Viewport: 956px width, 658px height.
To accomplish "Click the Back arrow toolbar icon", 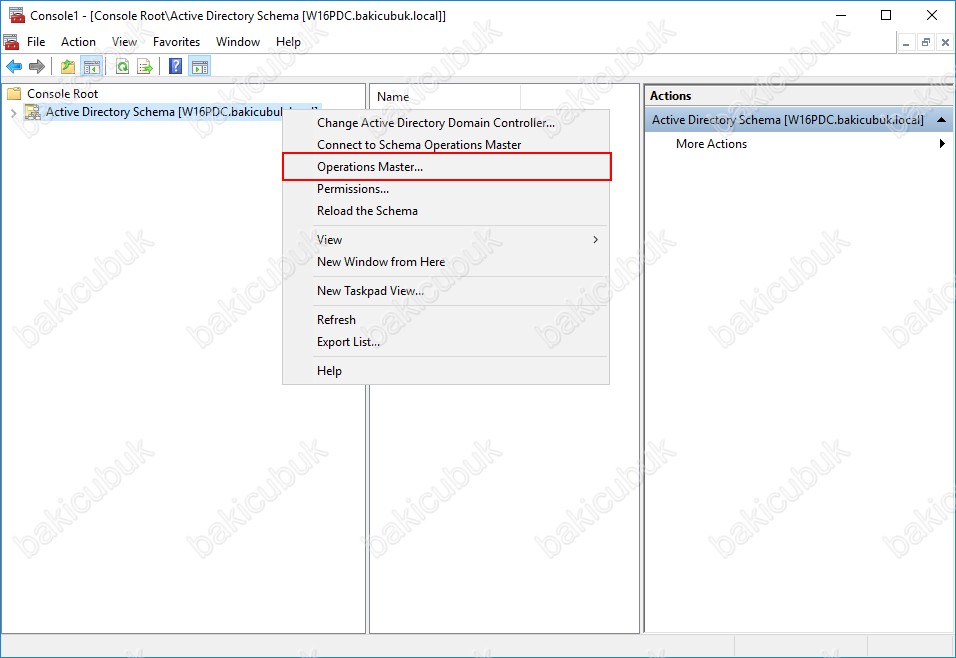I will (x=14, y=66).
